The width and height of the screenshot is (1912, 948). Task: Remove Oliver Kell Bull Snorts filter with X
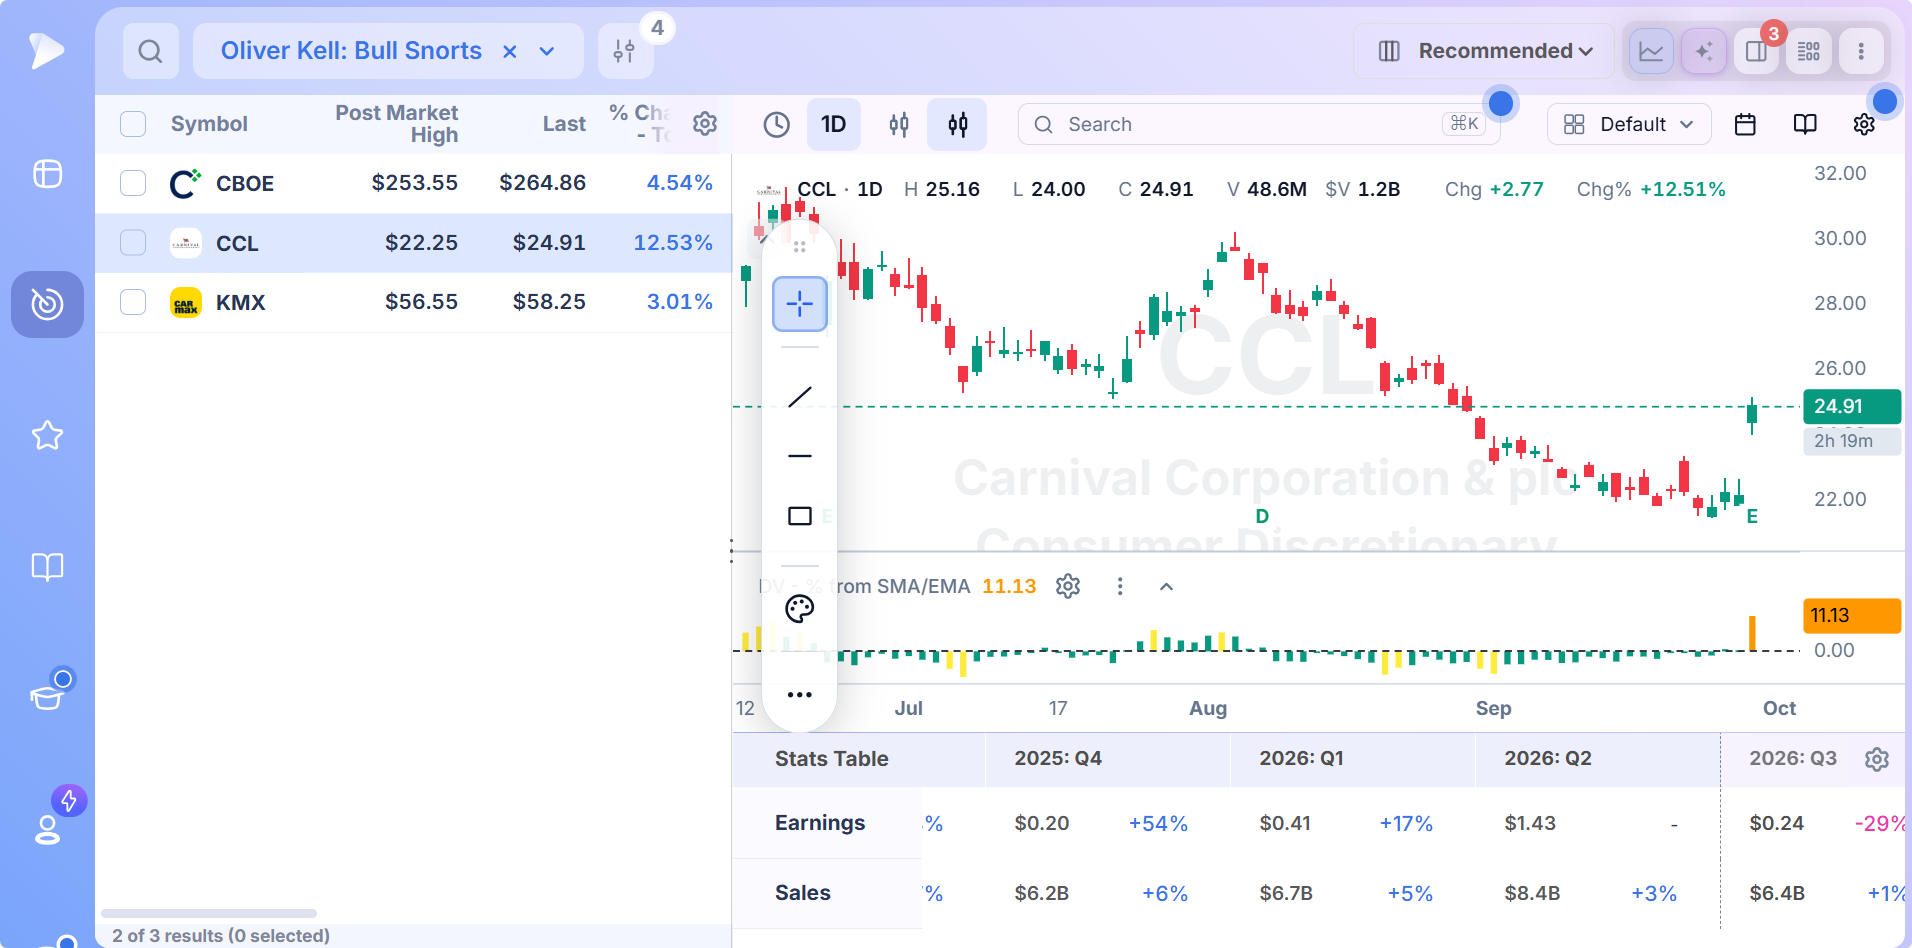pos(510,51)
